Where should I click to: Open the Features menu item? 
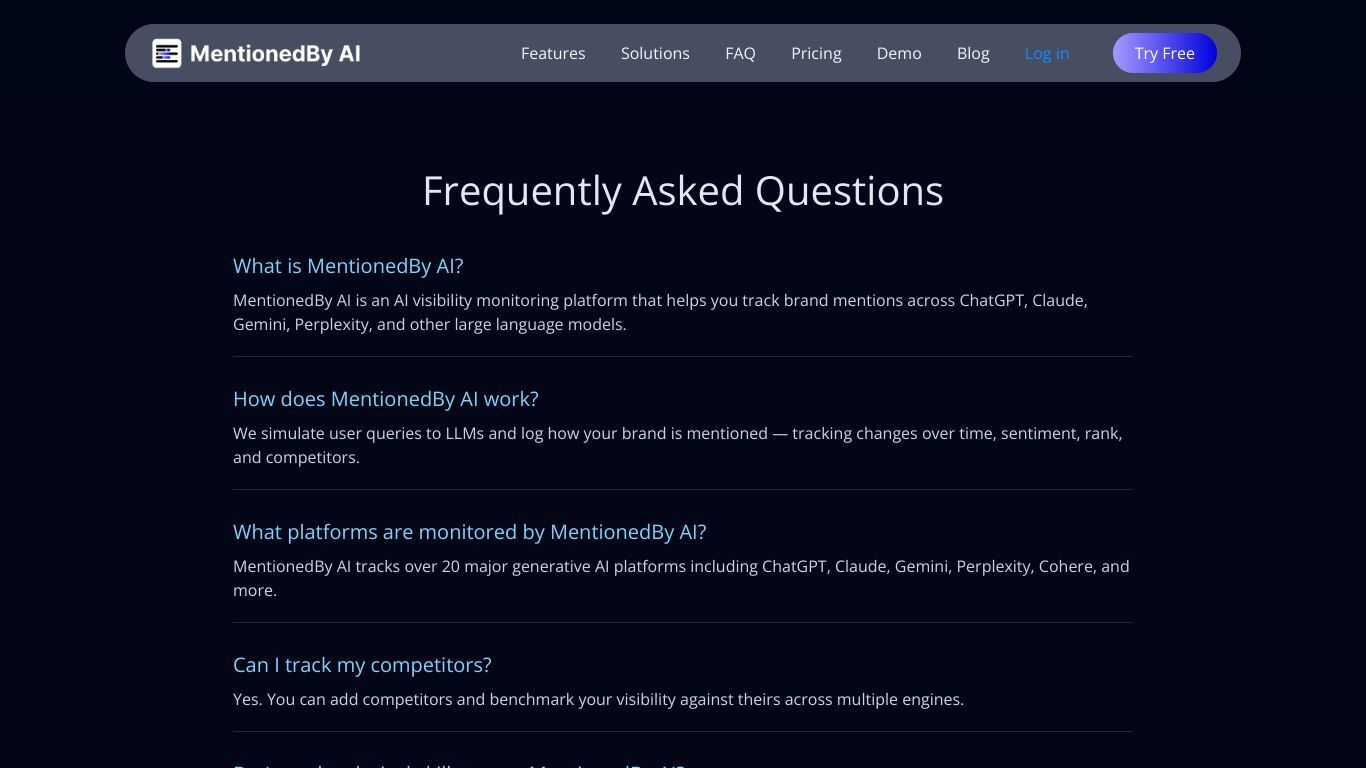[x=553, y=53]
